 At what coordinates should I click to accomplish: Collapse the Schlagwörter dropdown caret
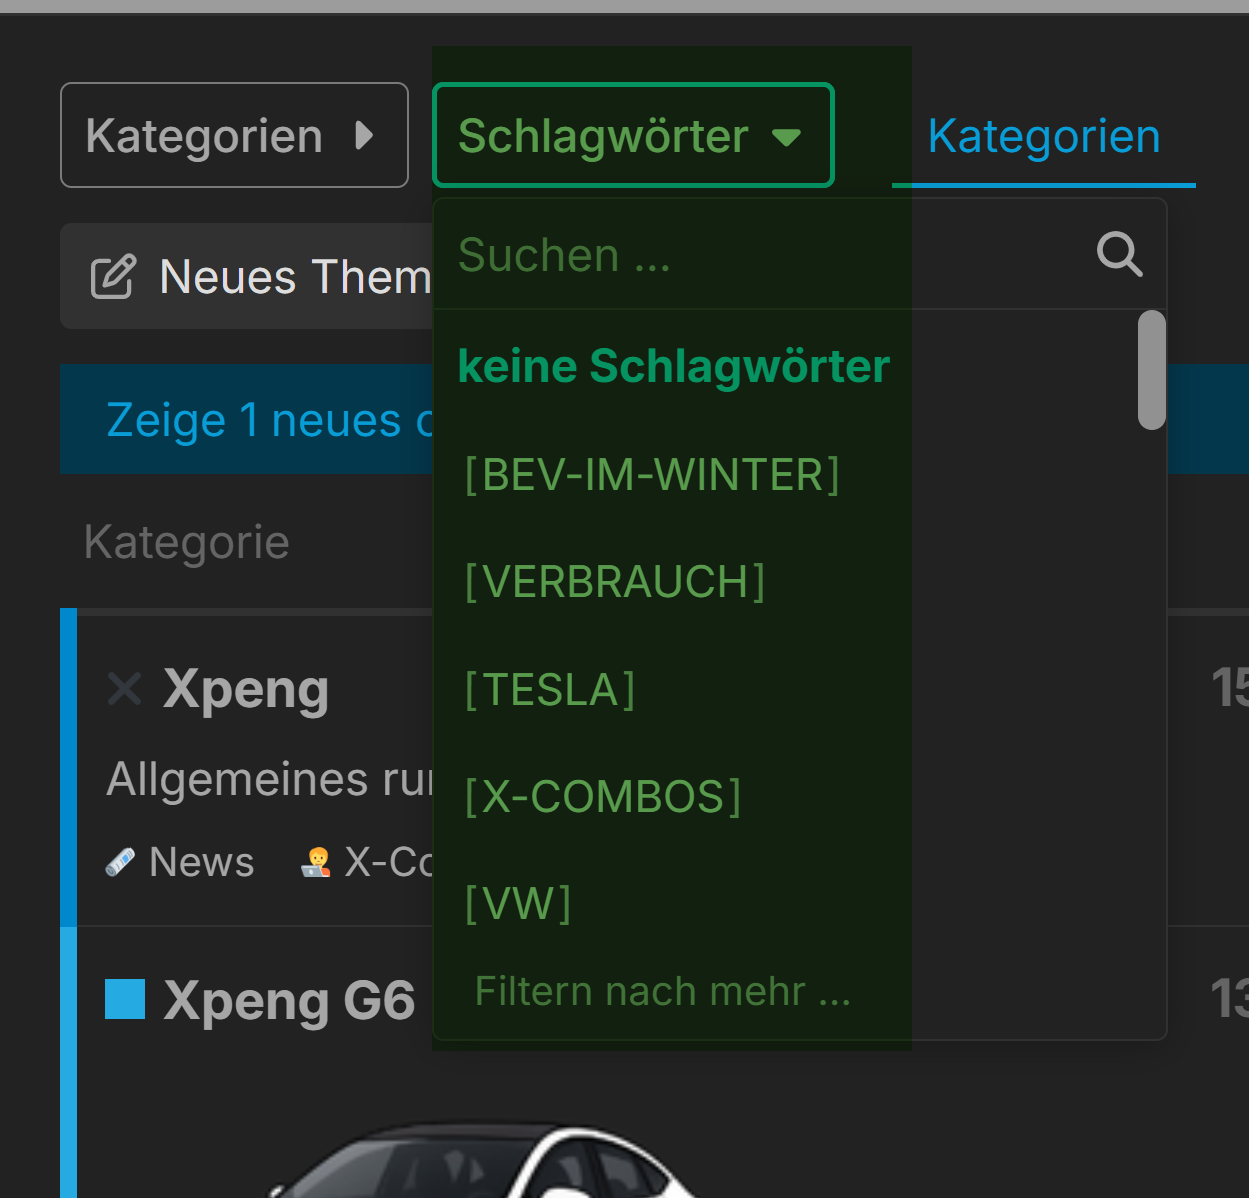click(x=787, y=137)
